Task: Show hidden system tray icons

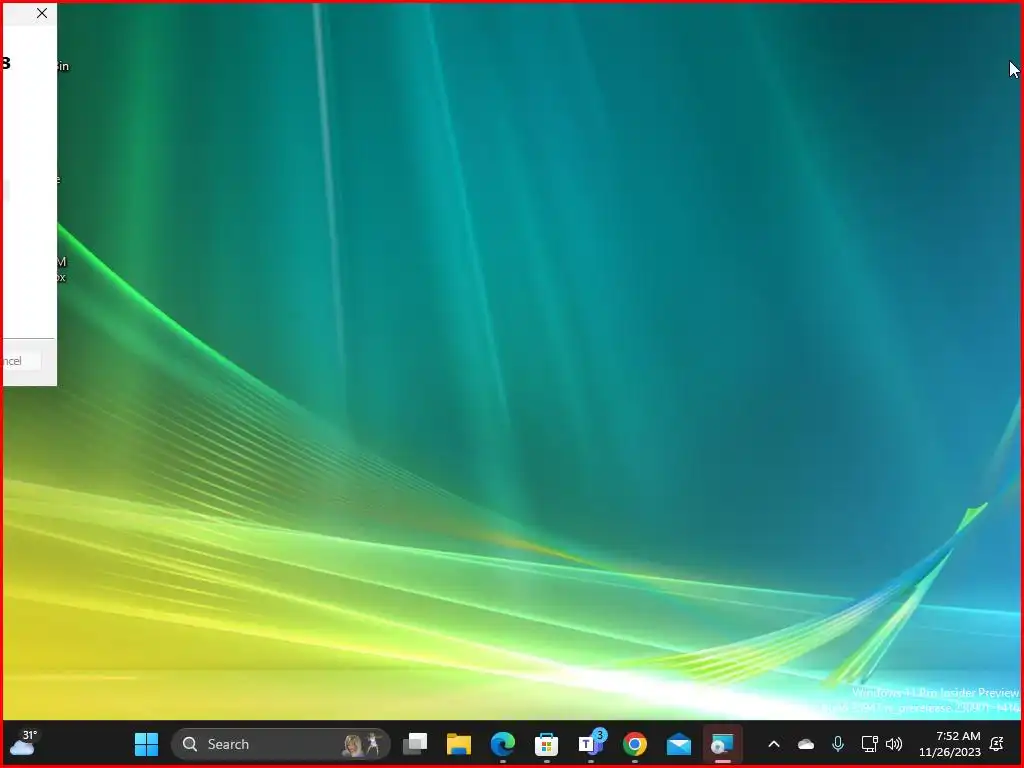Action: pos(774,744)
